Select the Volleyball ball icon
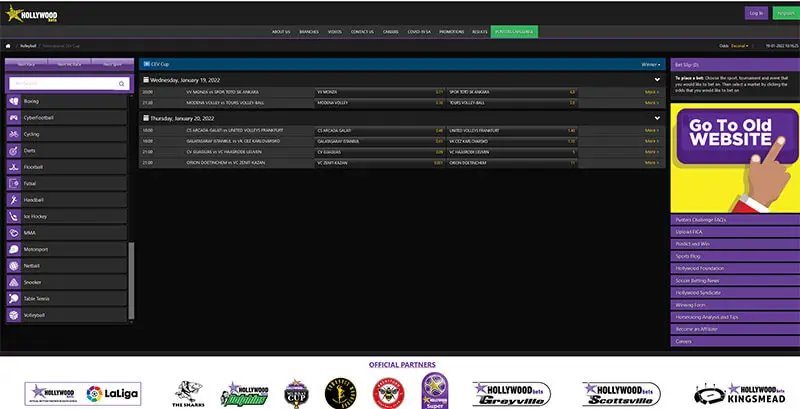Viewport: 800px width, 409px height. click(x=13, y=315)
